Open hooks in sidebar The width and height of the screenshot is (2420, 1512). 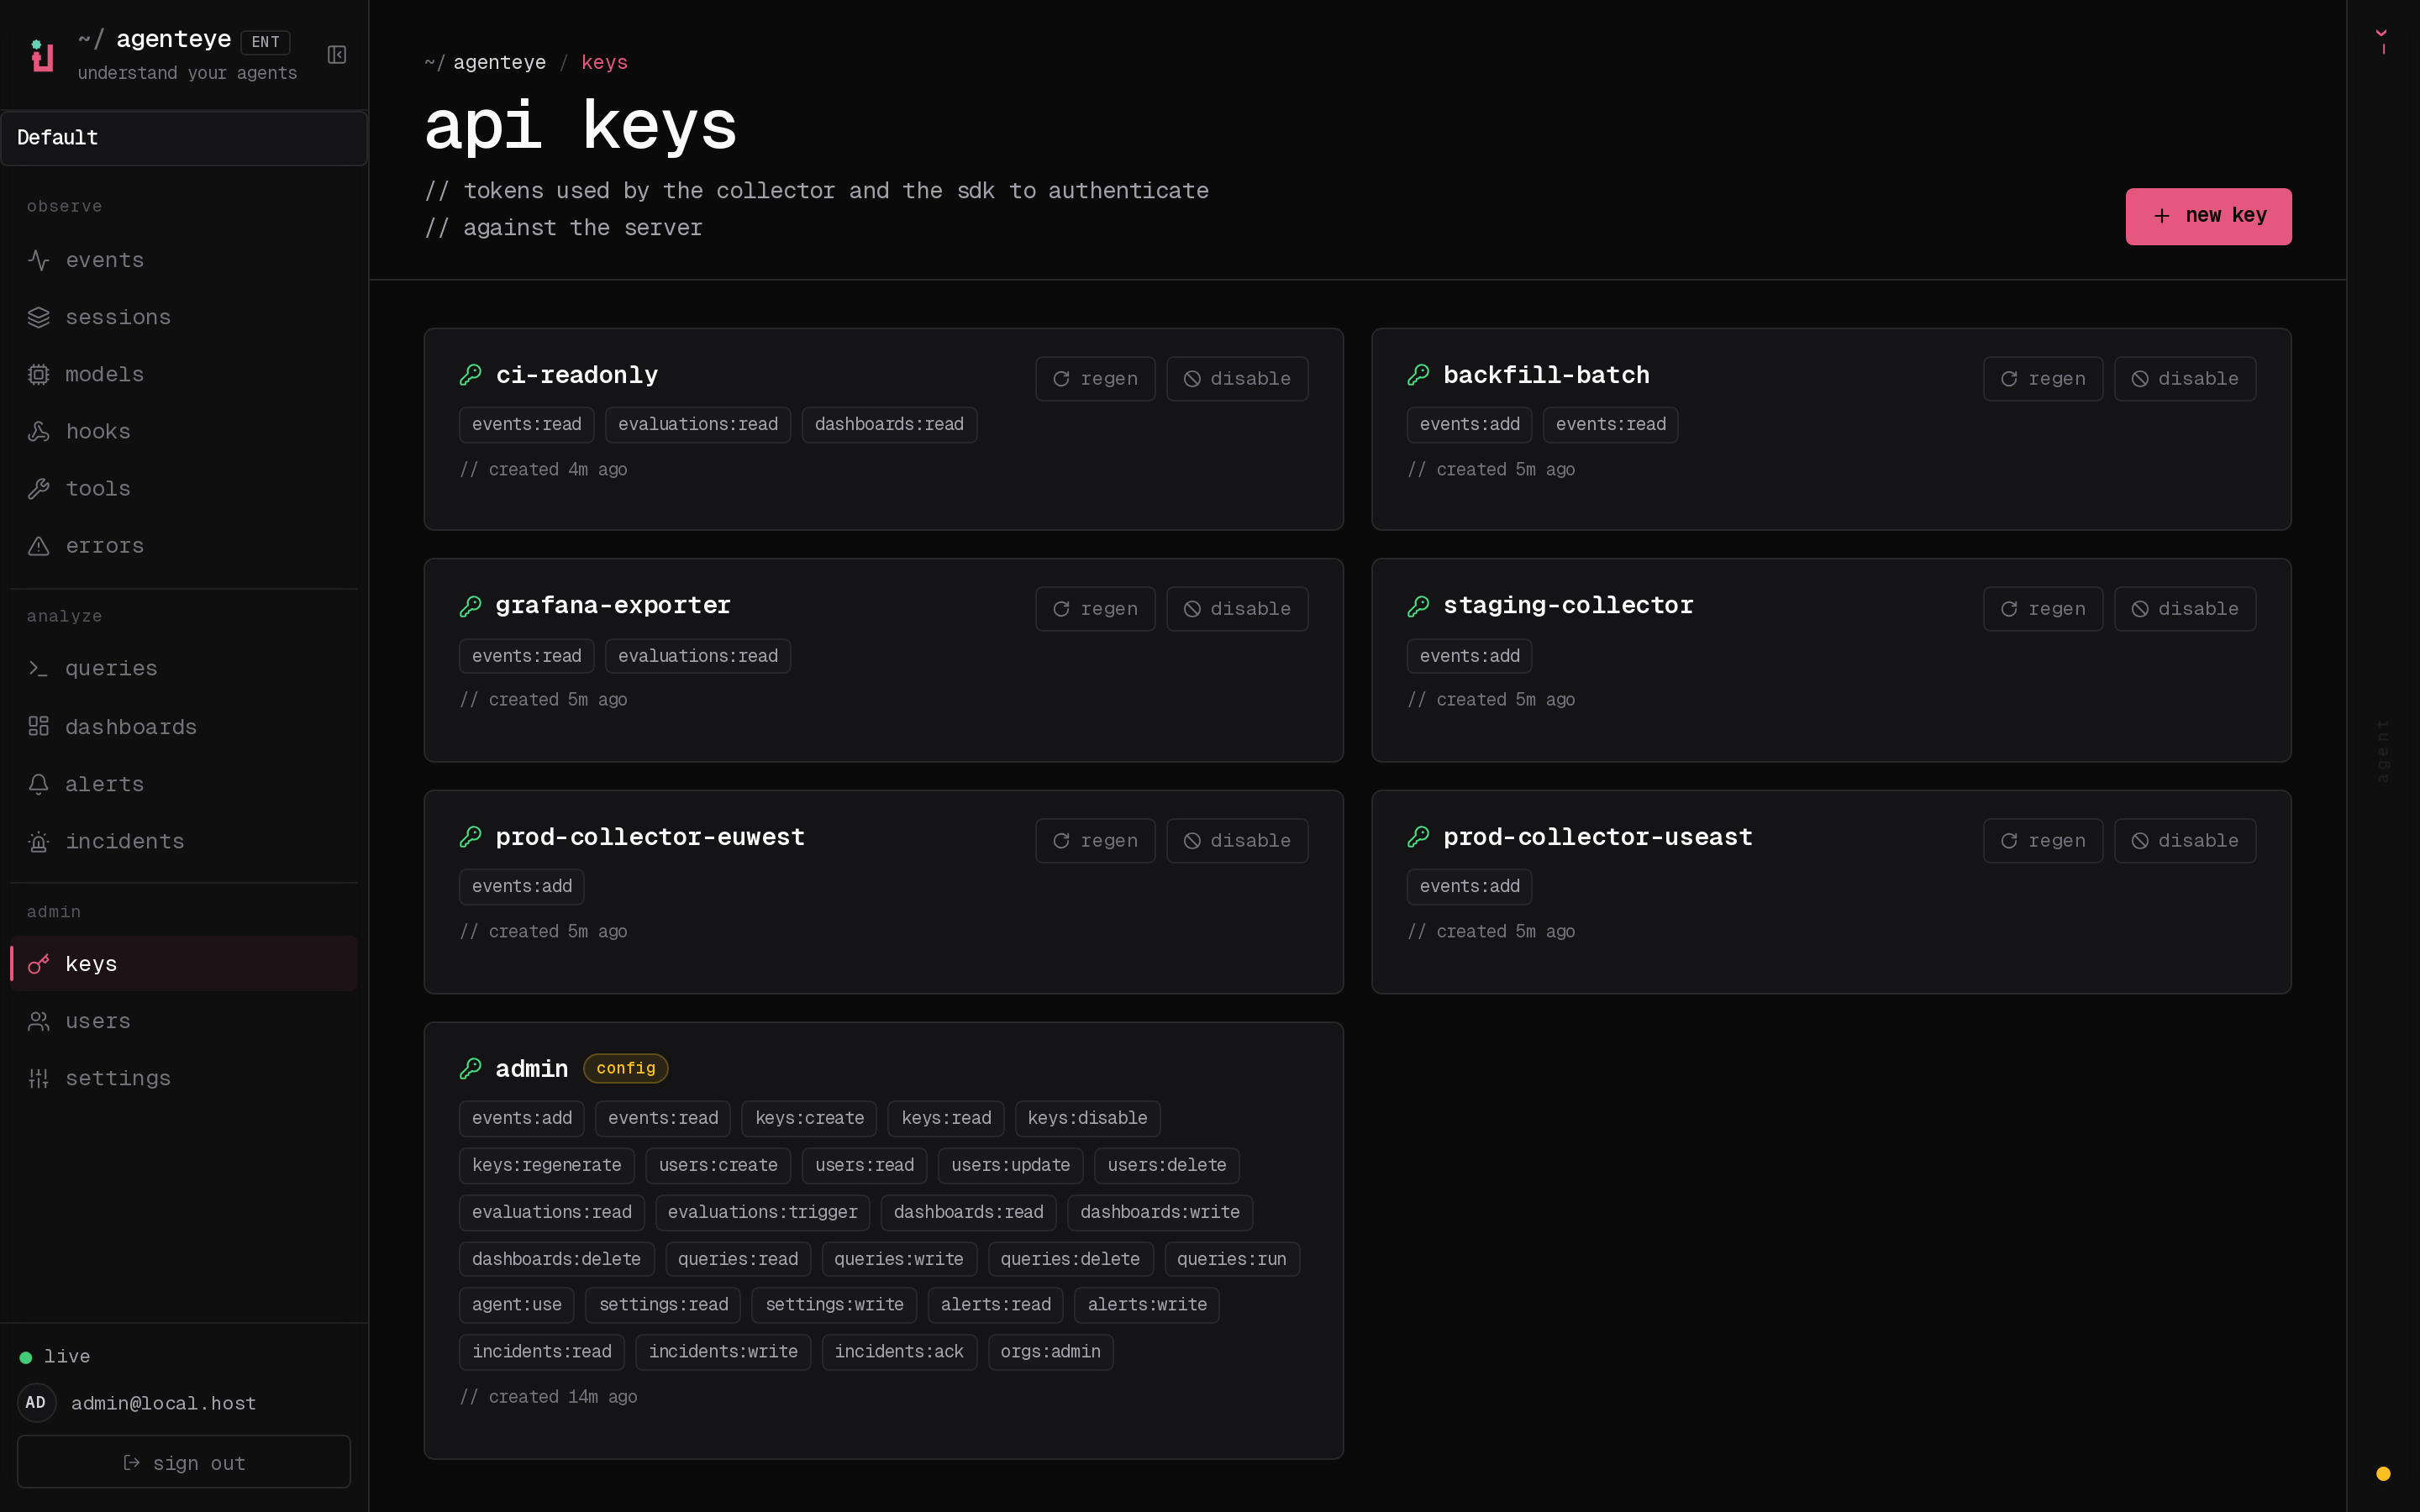184,431
